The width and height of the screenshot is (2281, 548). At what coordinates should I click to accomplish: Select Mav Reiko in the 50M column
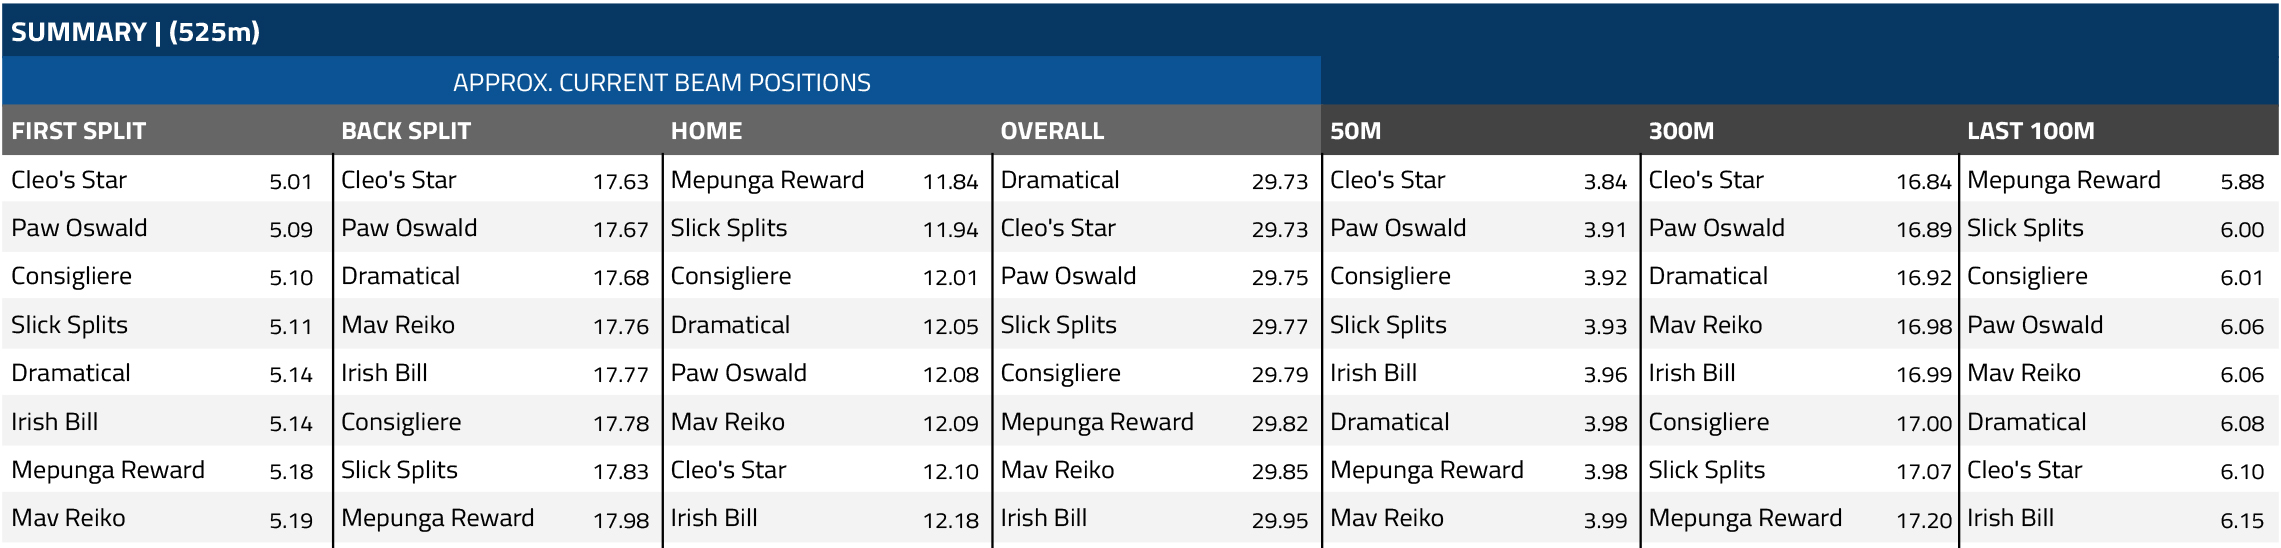pyautogui.click(x=1386, y=518)
